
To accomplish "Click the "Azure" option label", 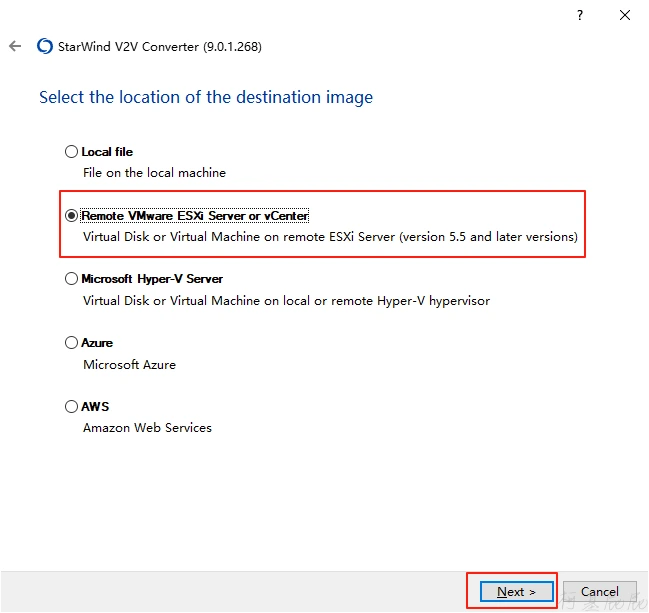I will point(97,343).
